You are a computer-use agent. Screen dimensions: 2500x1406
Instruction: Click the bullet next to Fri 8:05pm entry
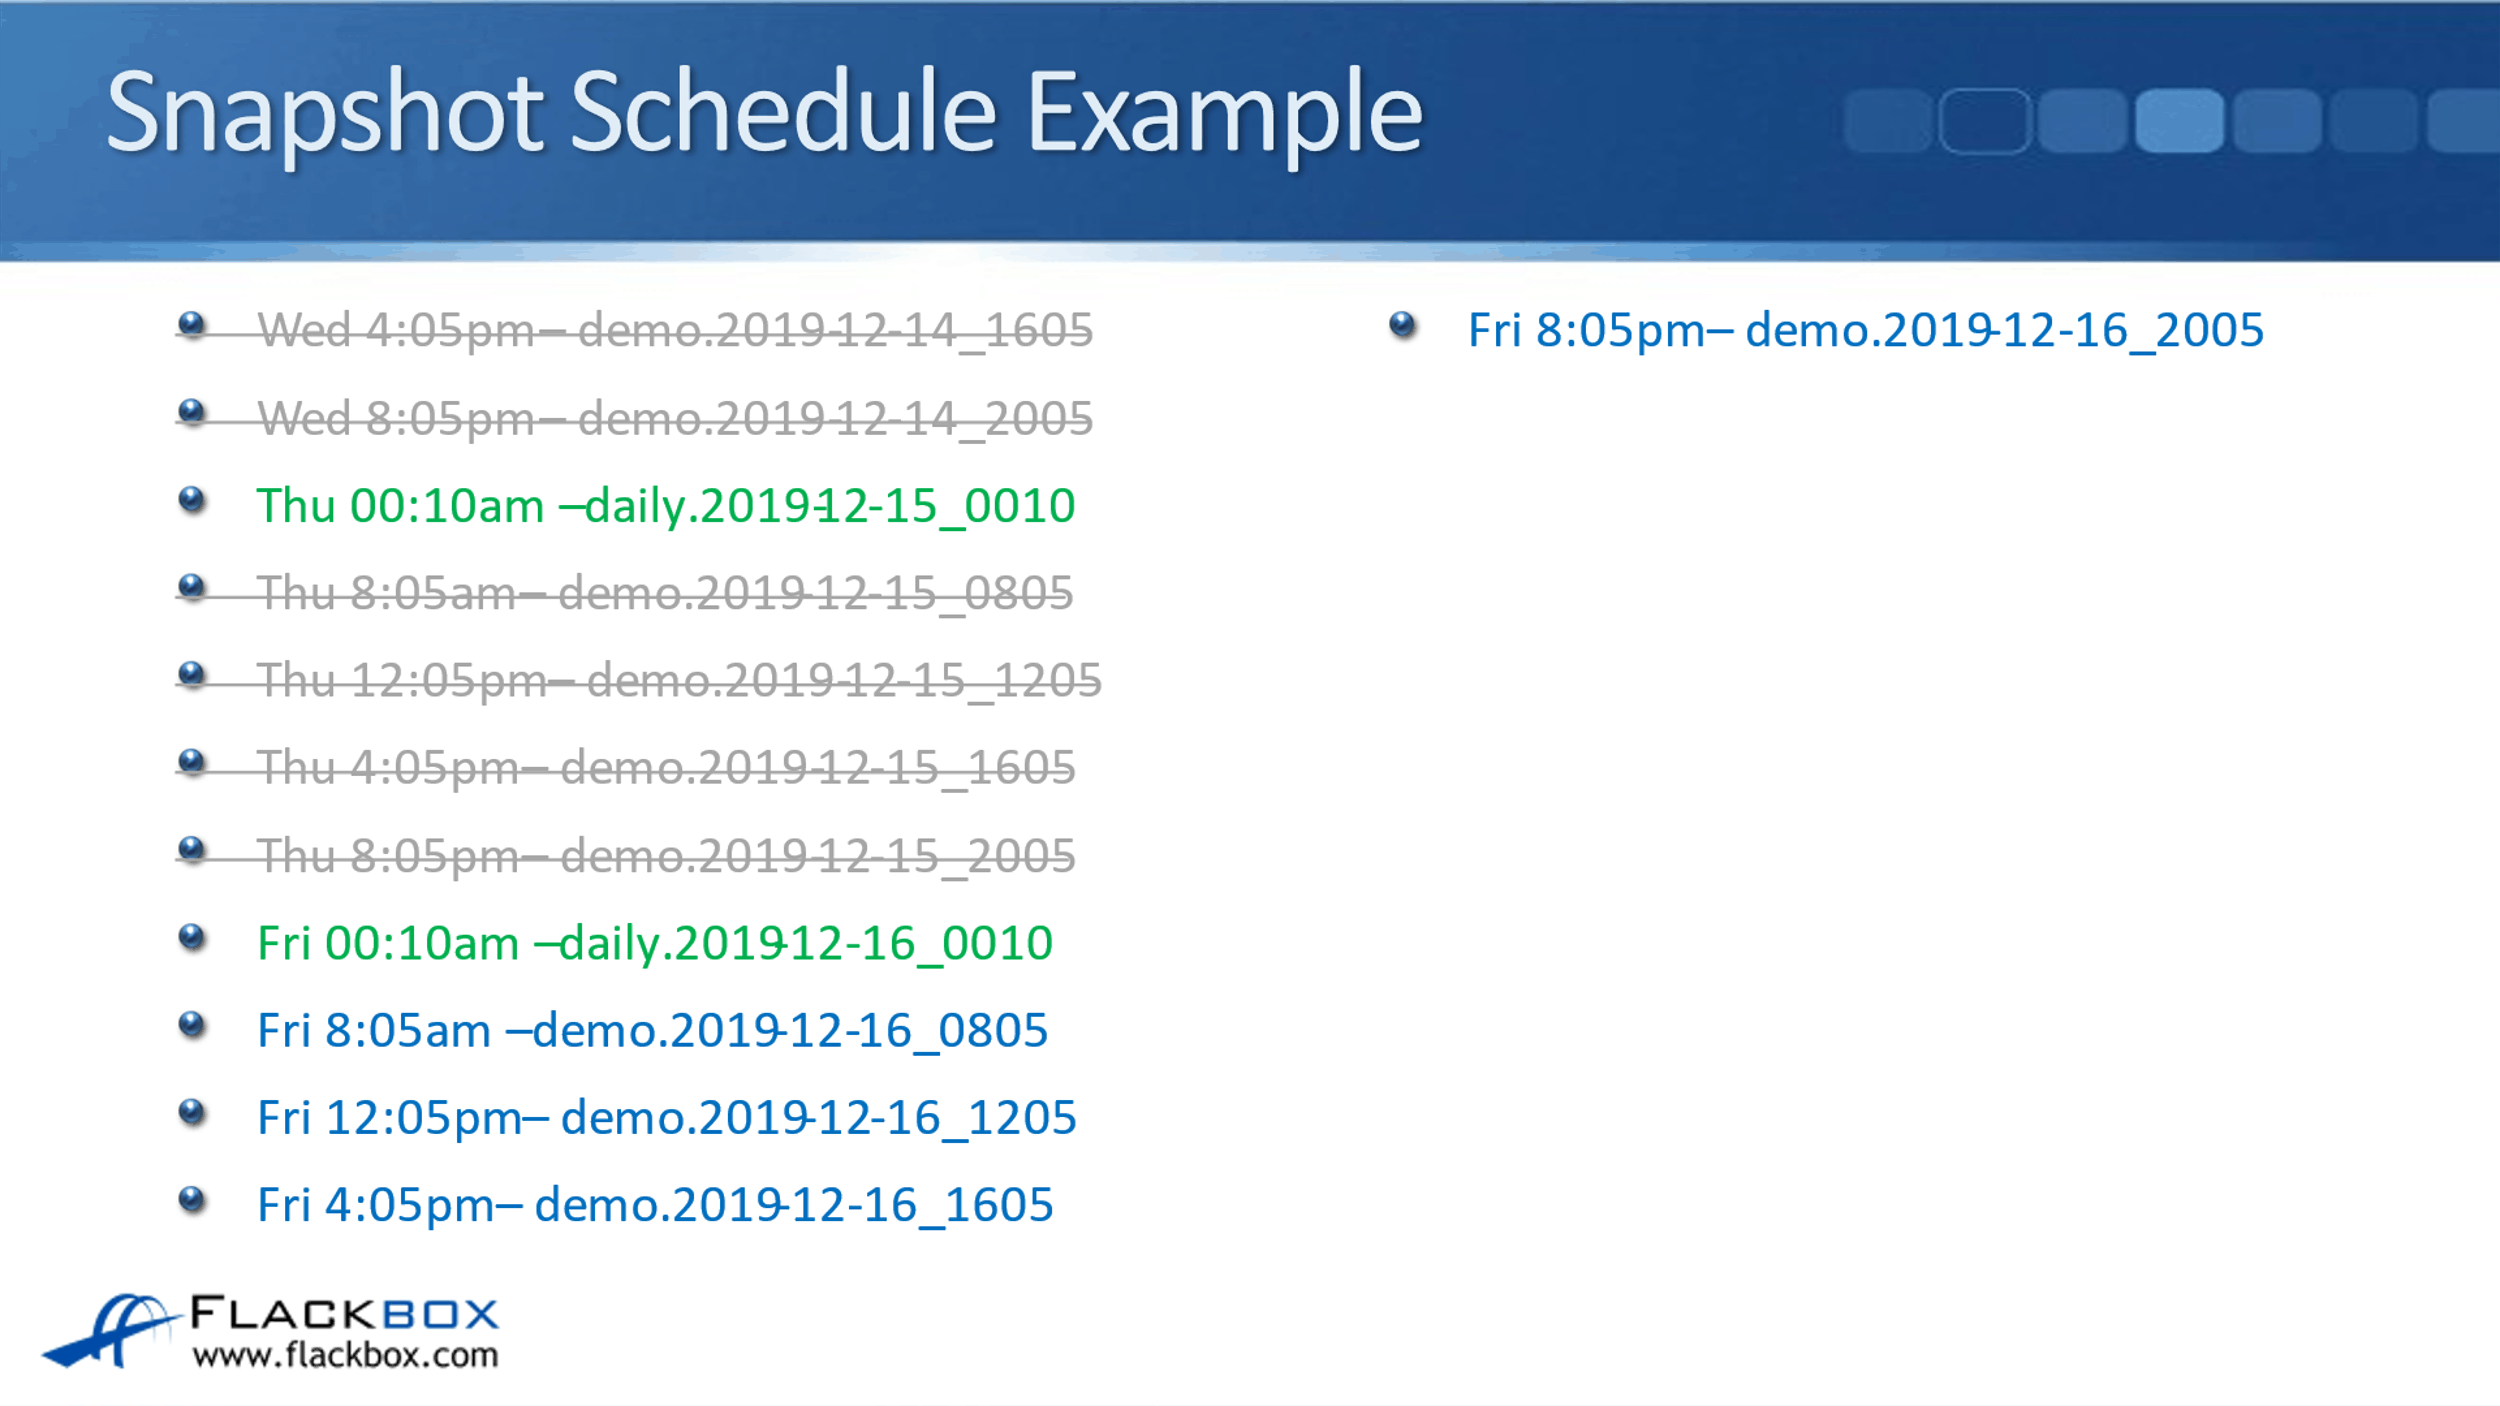pos(1402,324)
